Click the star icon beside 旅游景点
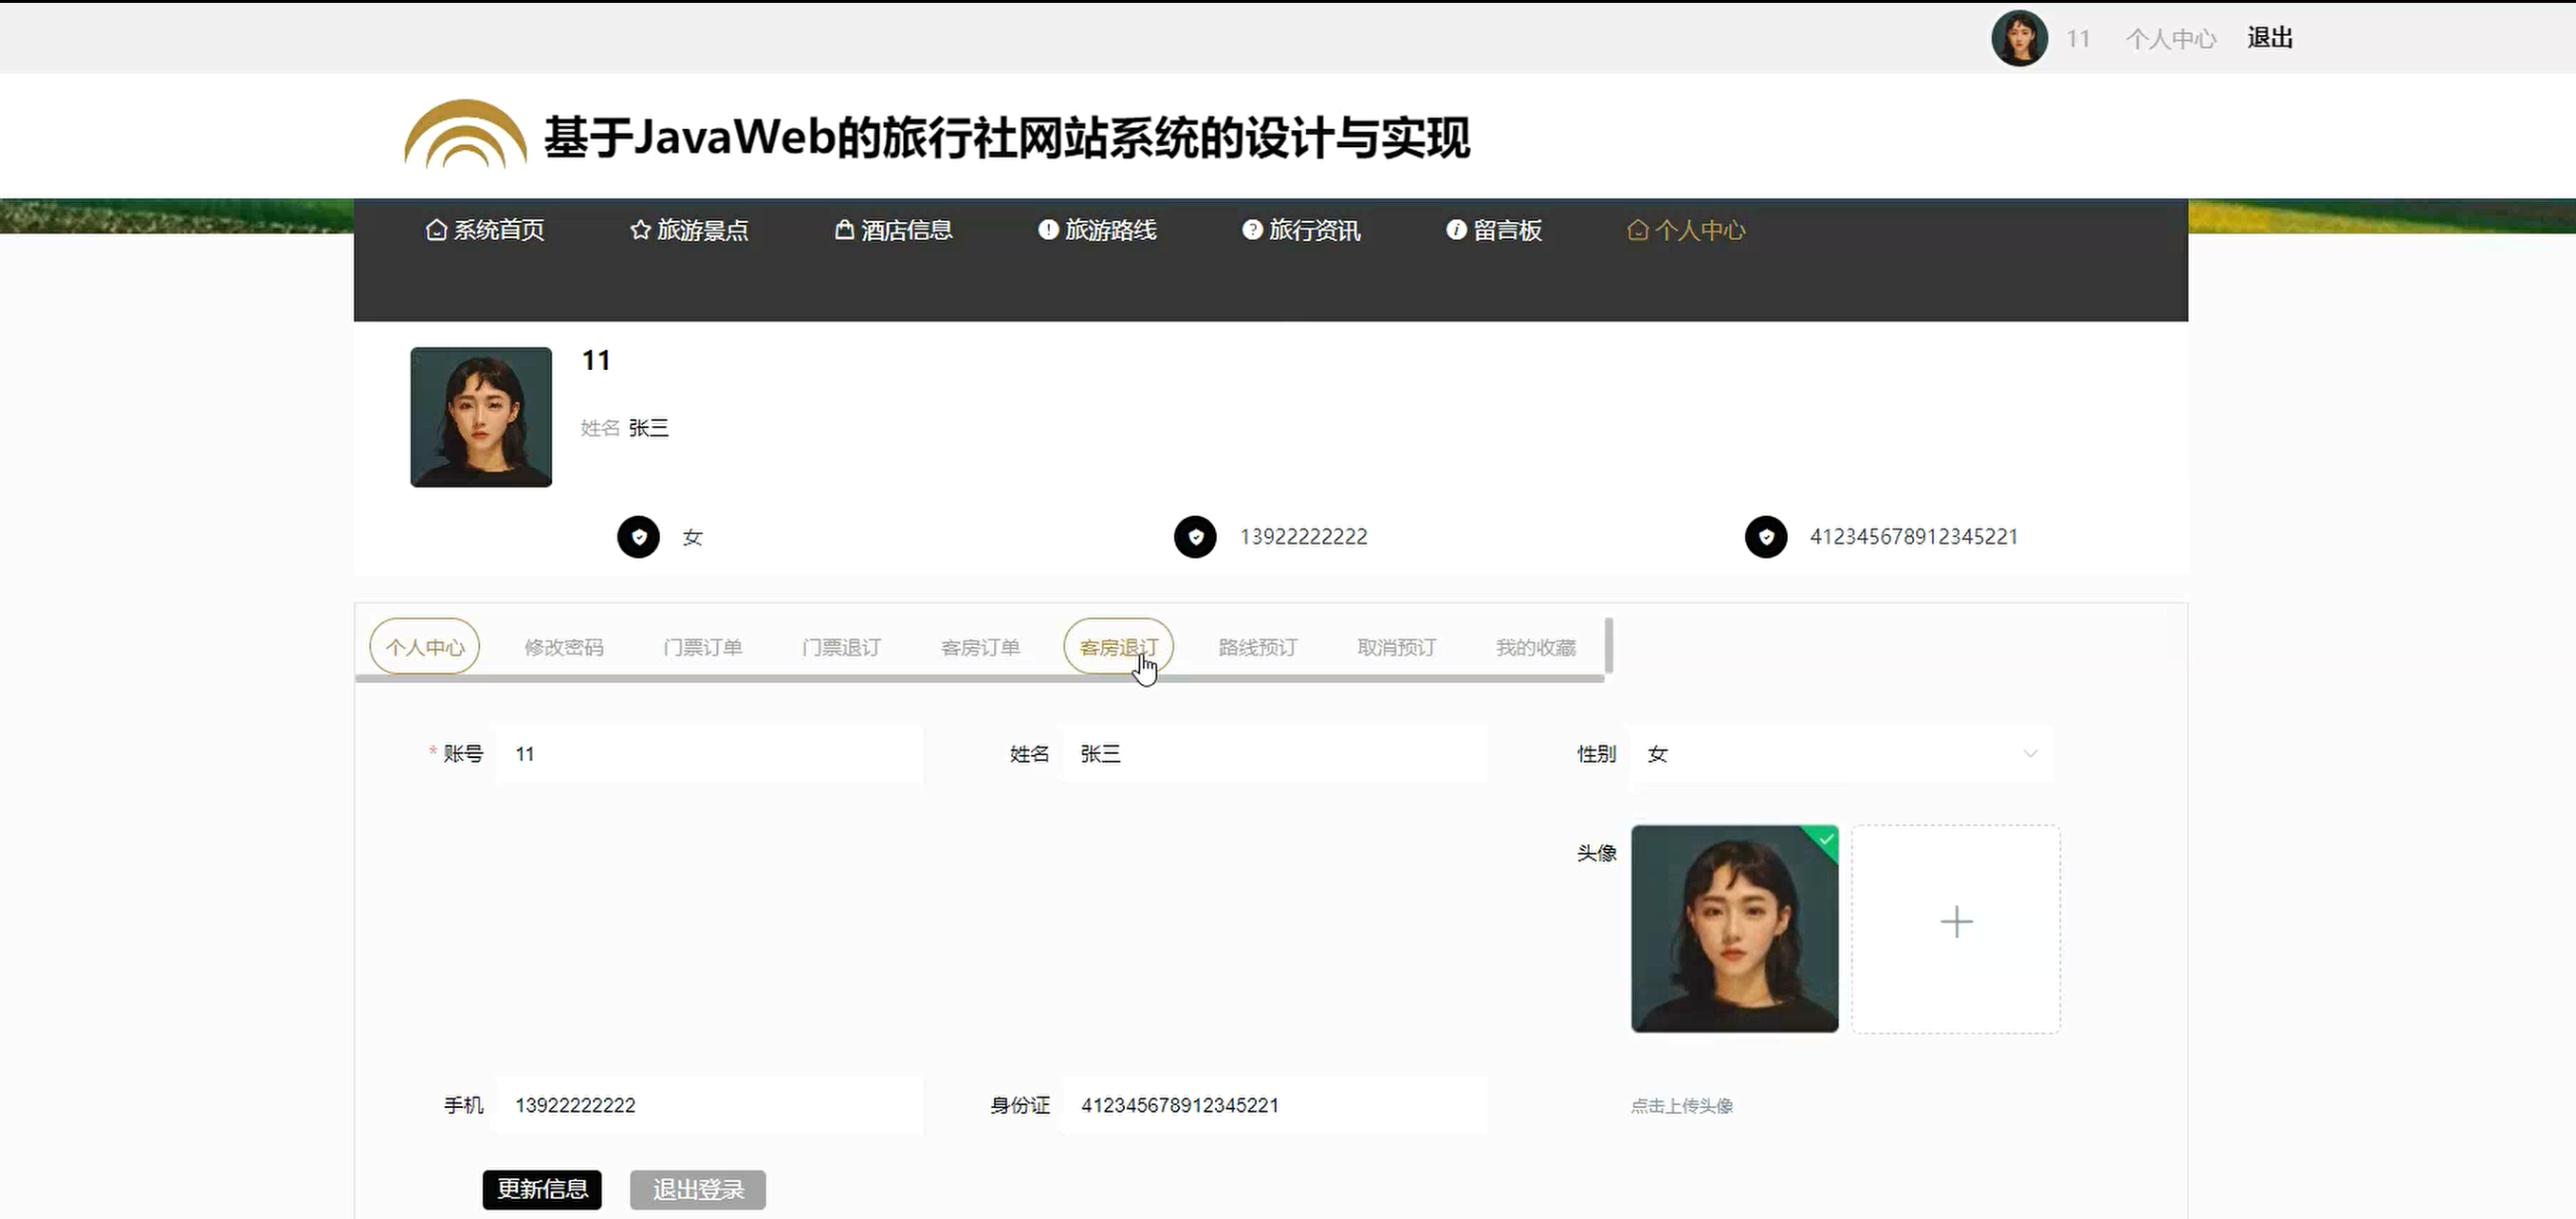Screen dimensions: 2576x1219 click(640, 230)
